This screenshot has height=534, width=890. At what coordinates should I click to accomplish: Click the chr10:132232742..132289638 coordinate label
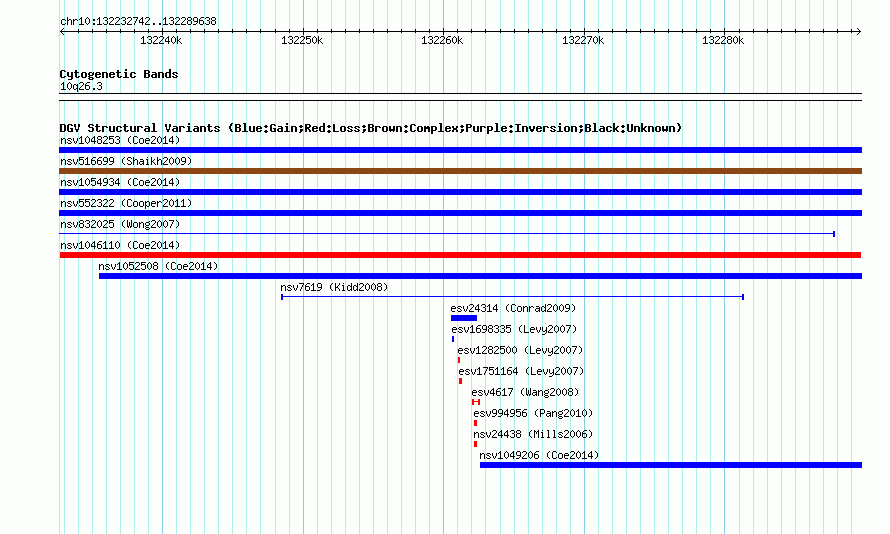tap(138, 22)
